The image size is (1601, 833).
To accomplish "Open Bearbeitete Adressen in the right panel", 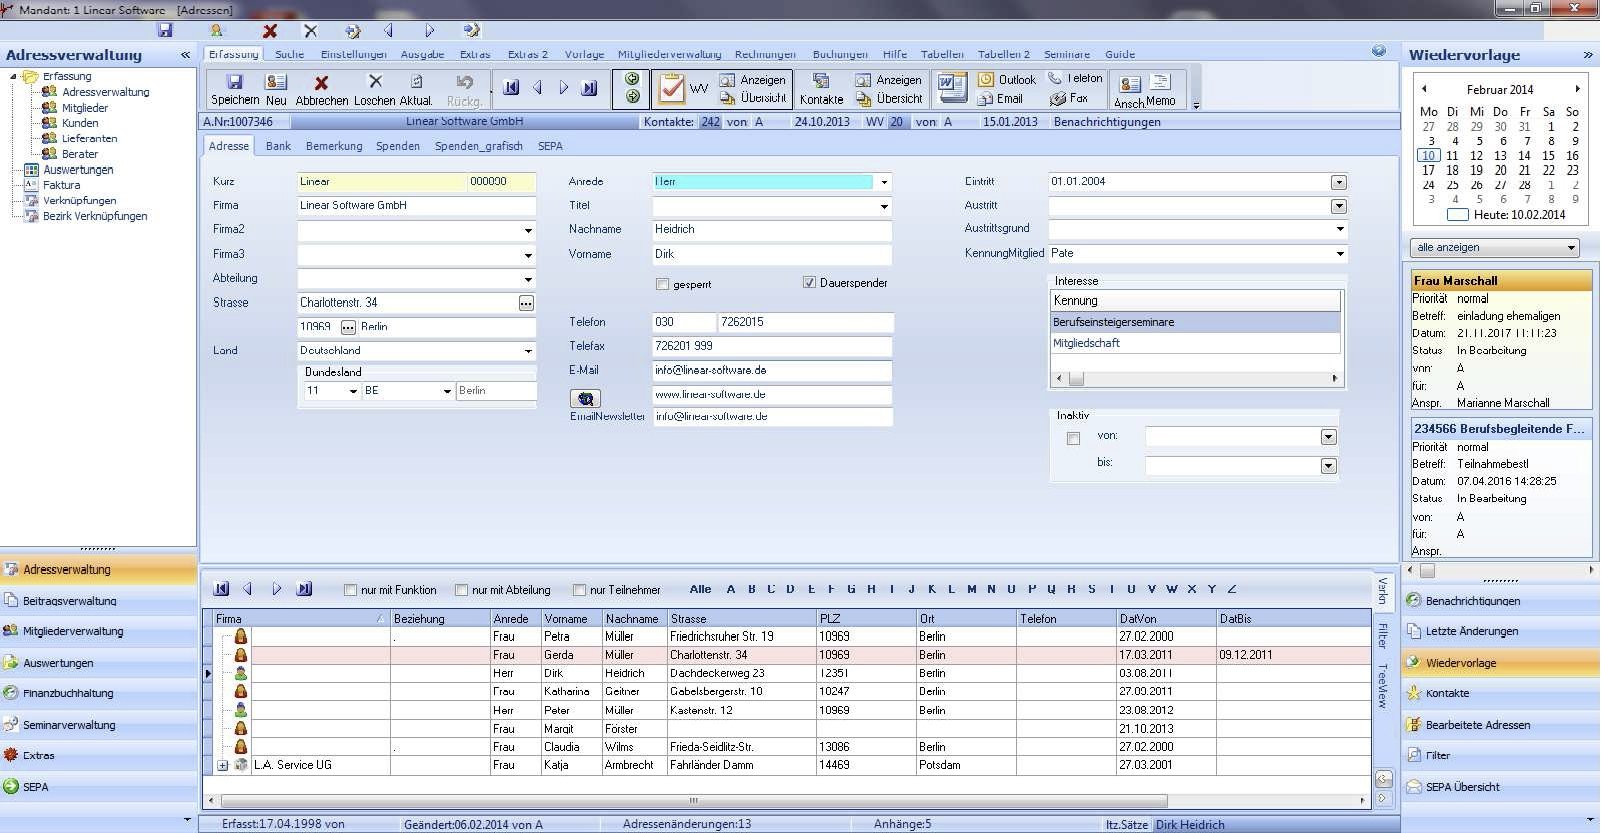I will pyautogui.click(x=1499, y=725).
